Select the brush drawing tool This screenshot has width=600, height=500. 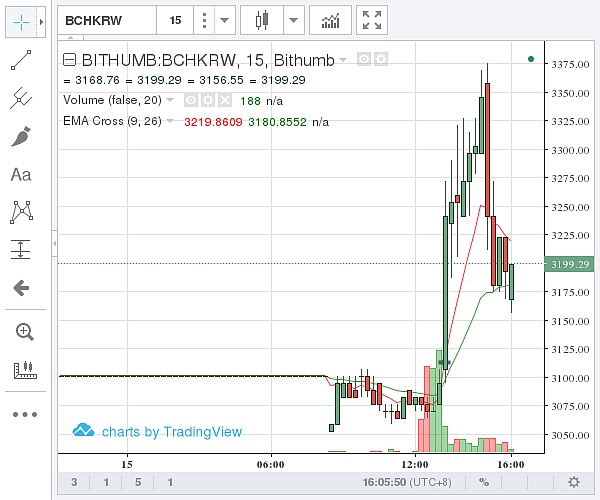(21, 137)
